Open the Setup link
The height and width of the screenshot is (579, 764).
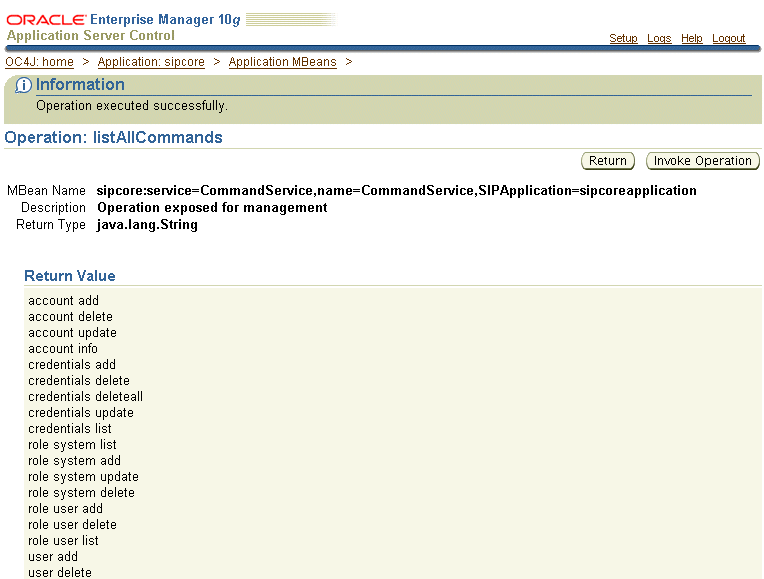[623, 38]
